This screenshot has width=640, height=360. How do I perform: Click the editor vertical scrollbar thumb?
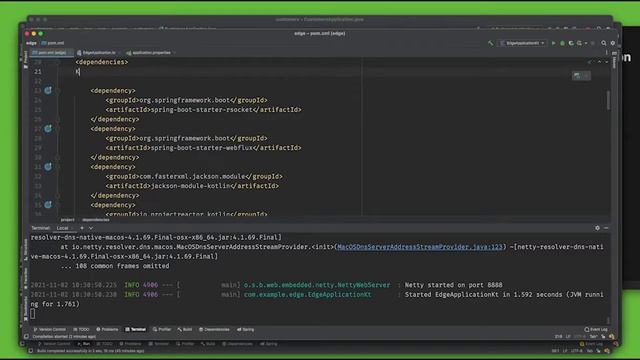(608, 100)
